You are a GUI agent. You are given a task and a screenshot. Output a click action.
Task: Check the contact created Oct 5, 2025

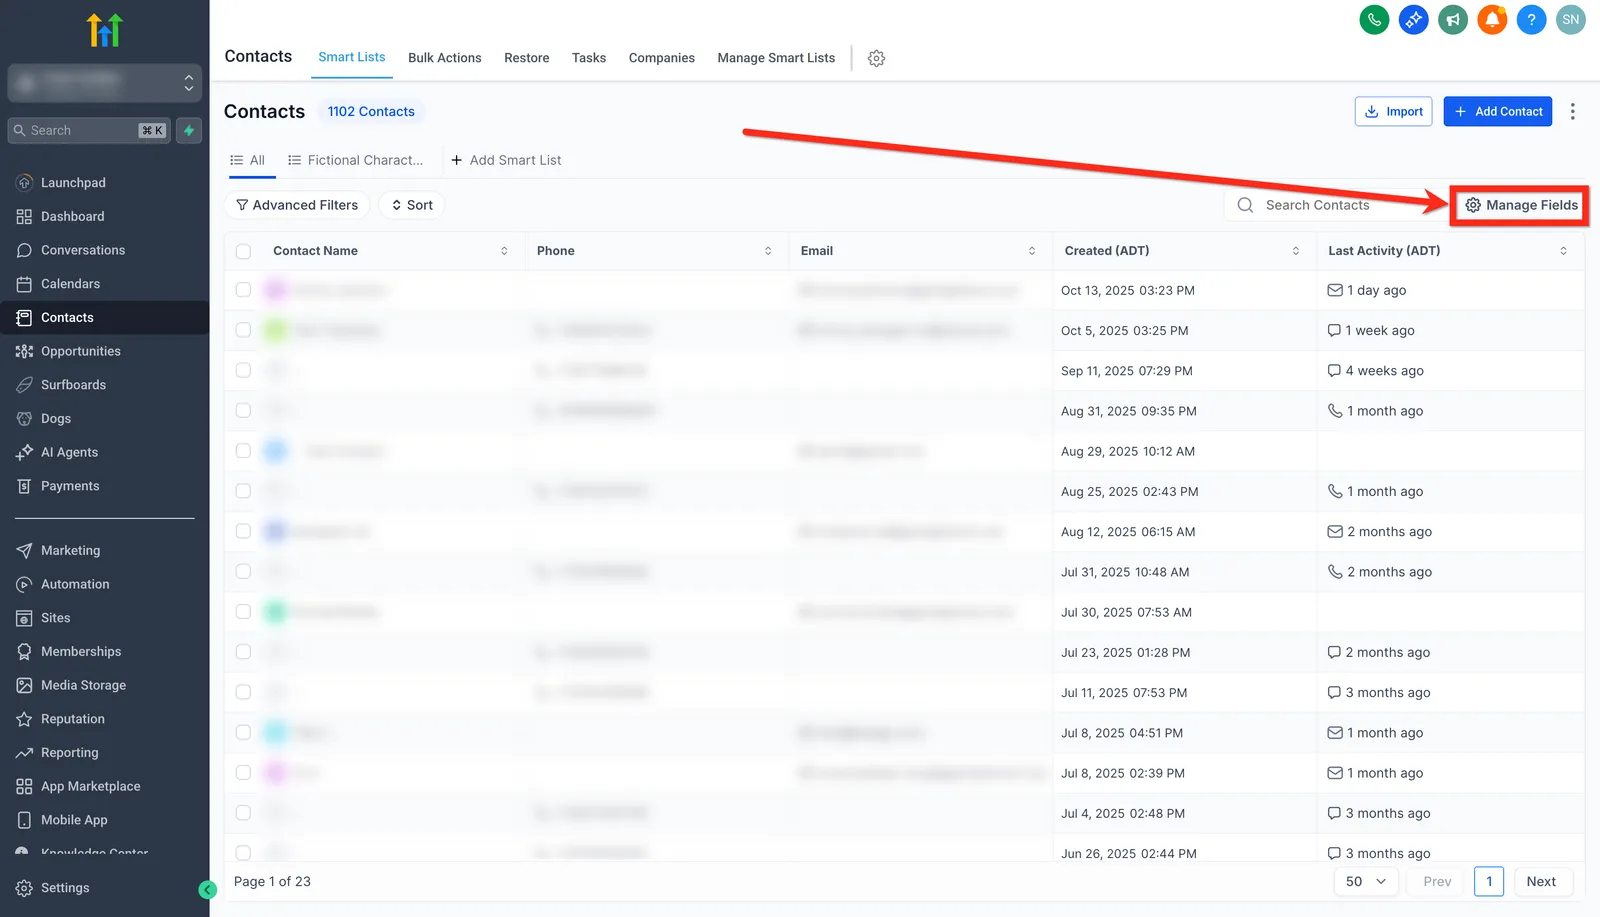coord(243,330)
